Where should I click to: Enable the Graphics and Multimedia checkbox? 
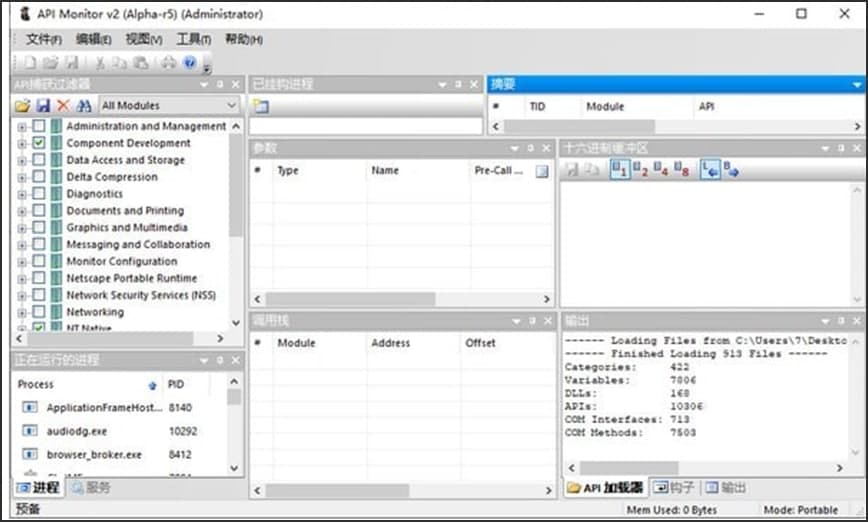39,228
